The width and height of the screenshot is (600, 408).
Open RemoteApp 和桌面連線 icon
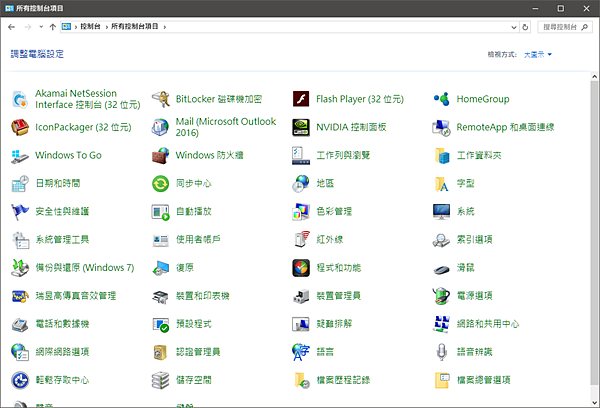pos(441,127)
